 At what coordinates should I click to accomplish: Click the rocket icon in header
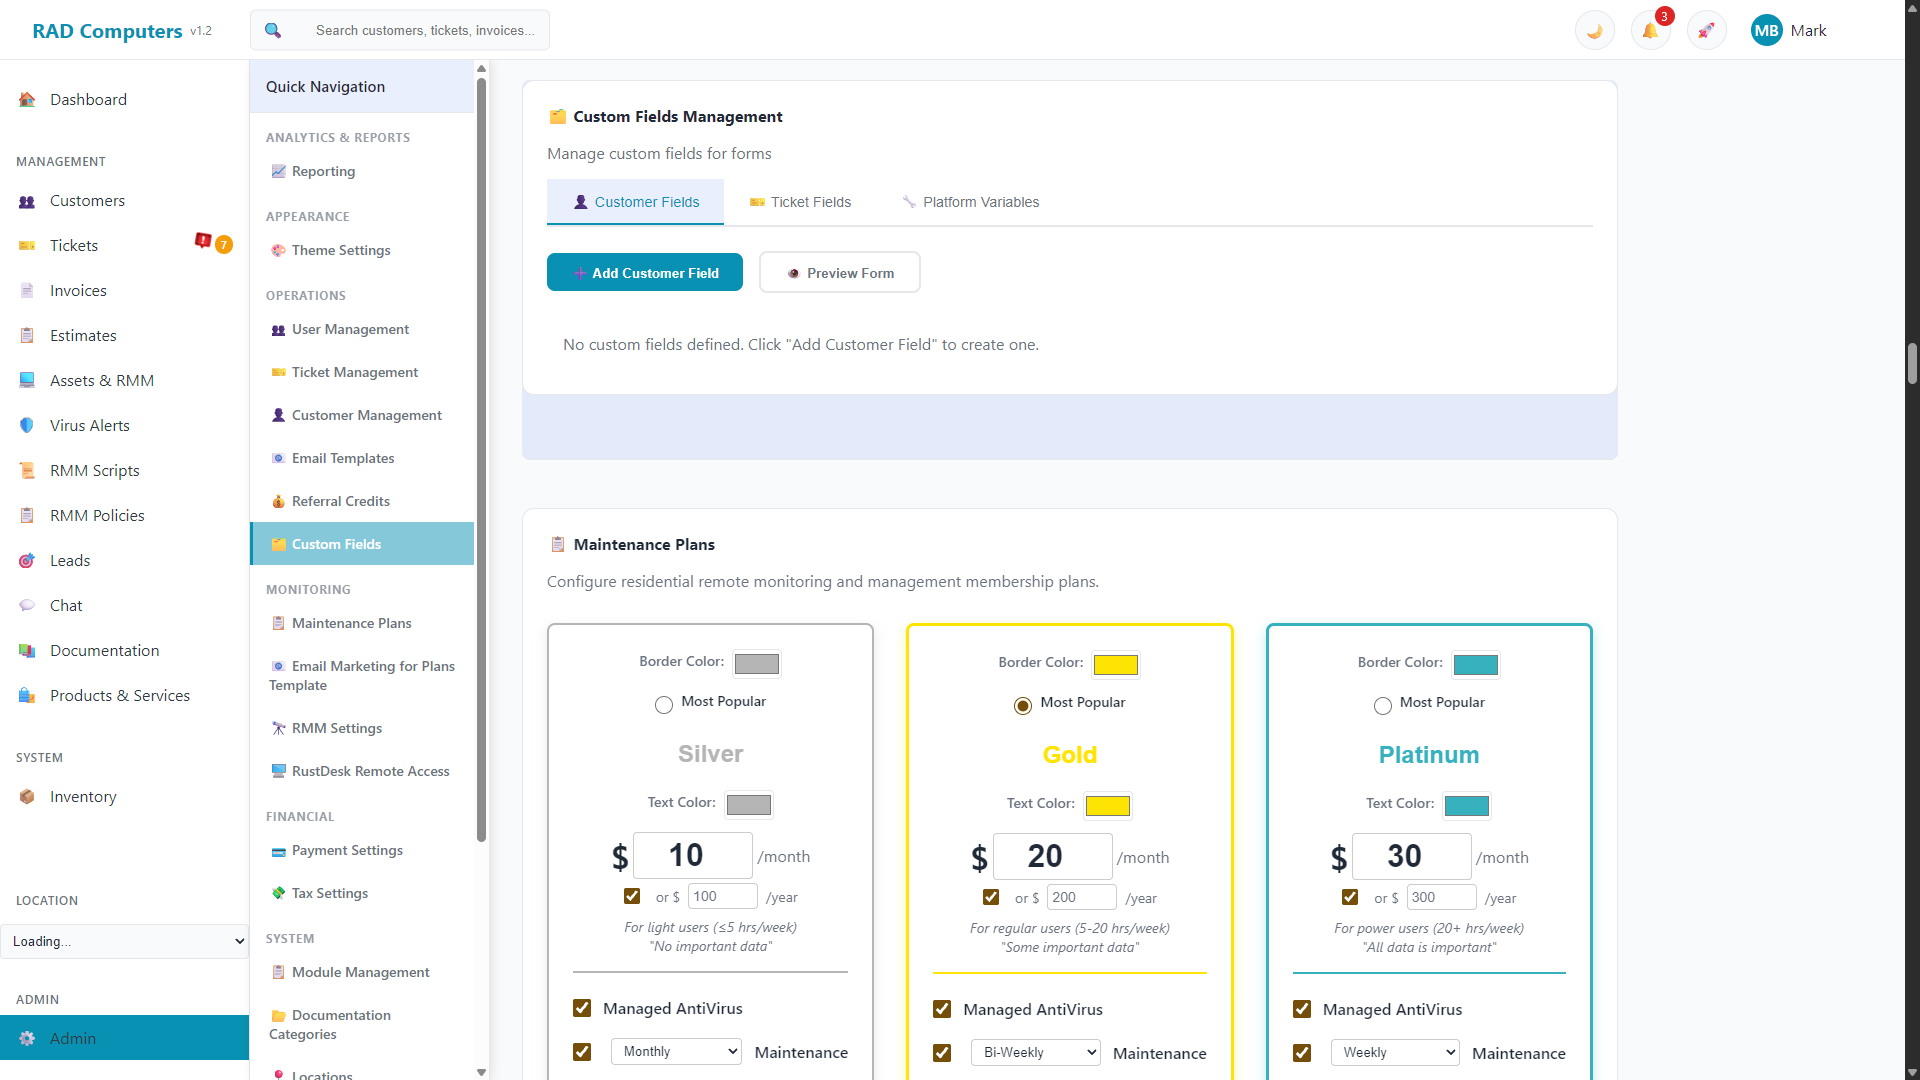tap(1706, 30)
